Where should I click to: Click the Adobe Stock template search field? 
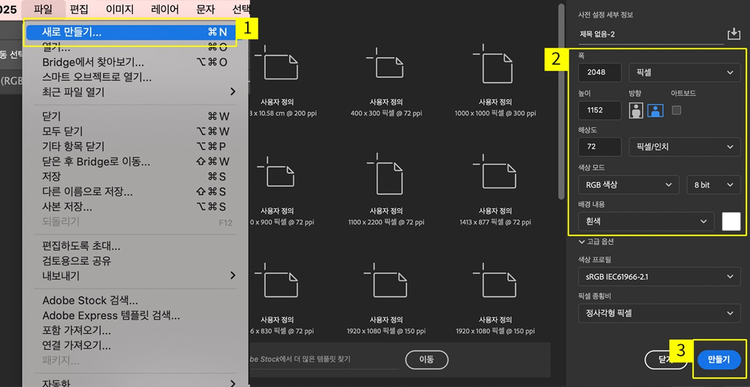point(324,359)
